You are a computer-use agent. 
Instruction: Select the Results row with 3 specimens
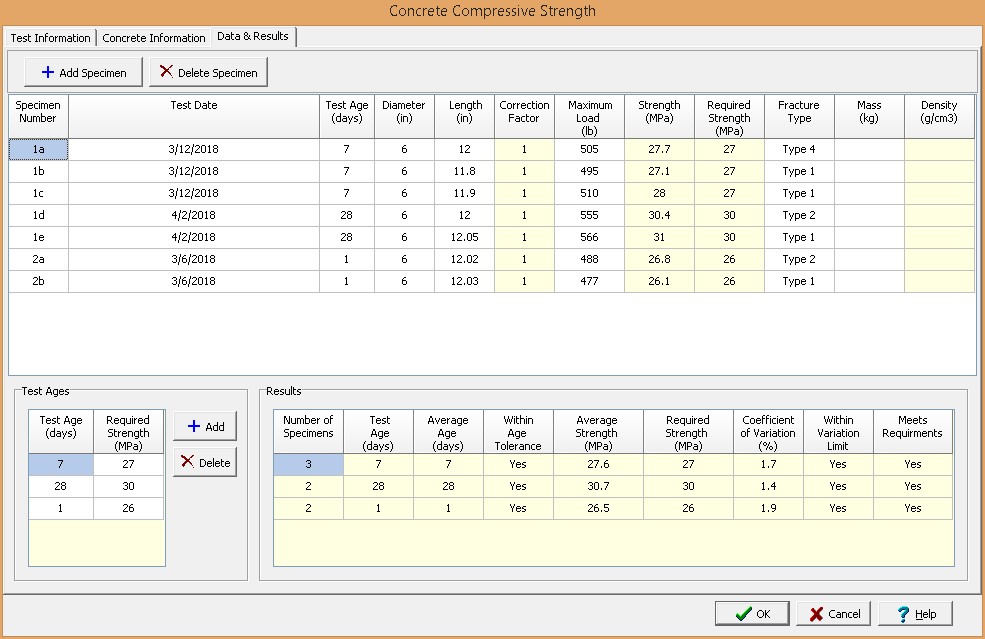308,464
